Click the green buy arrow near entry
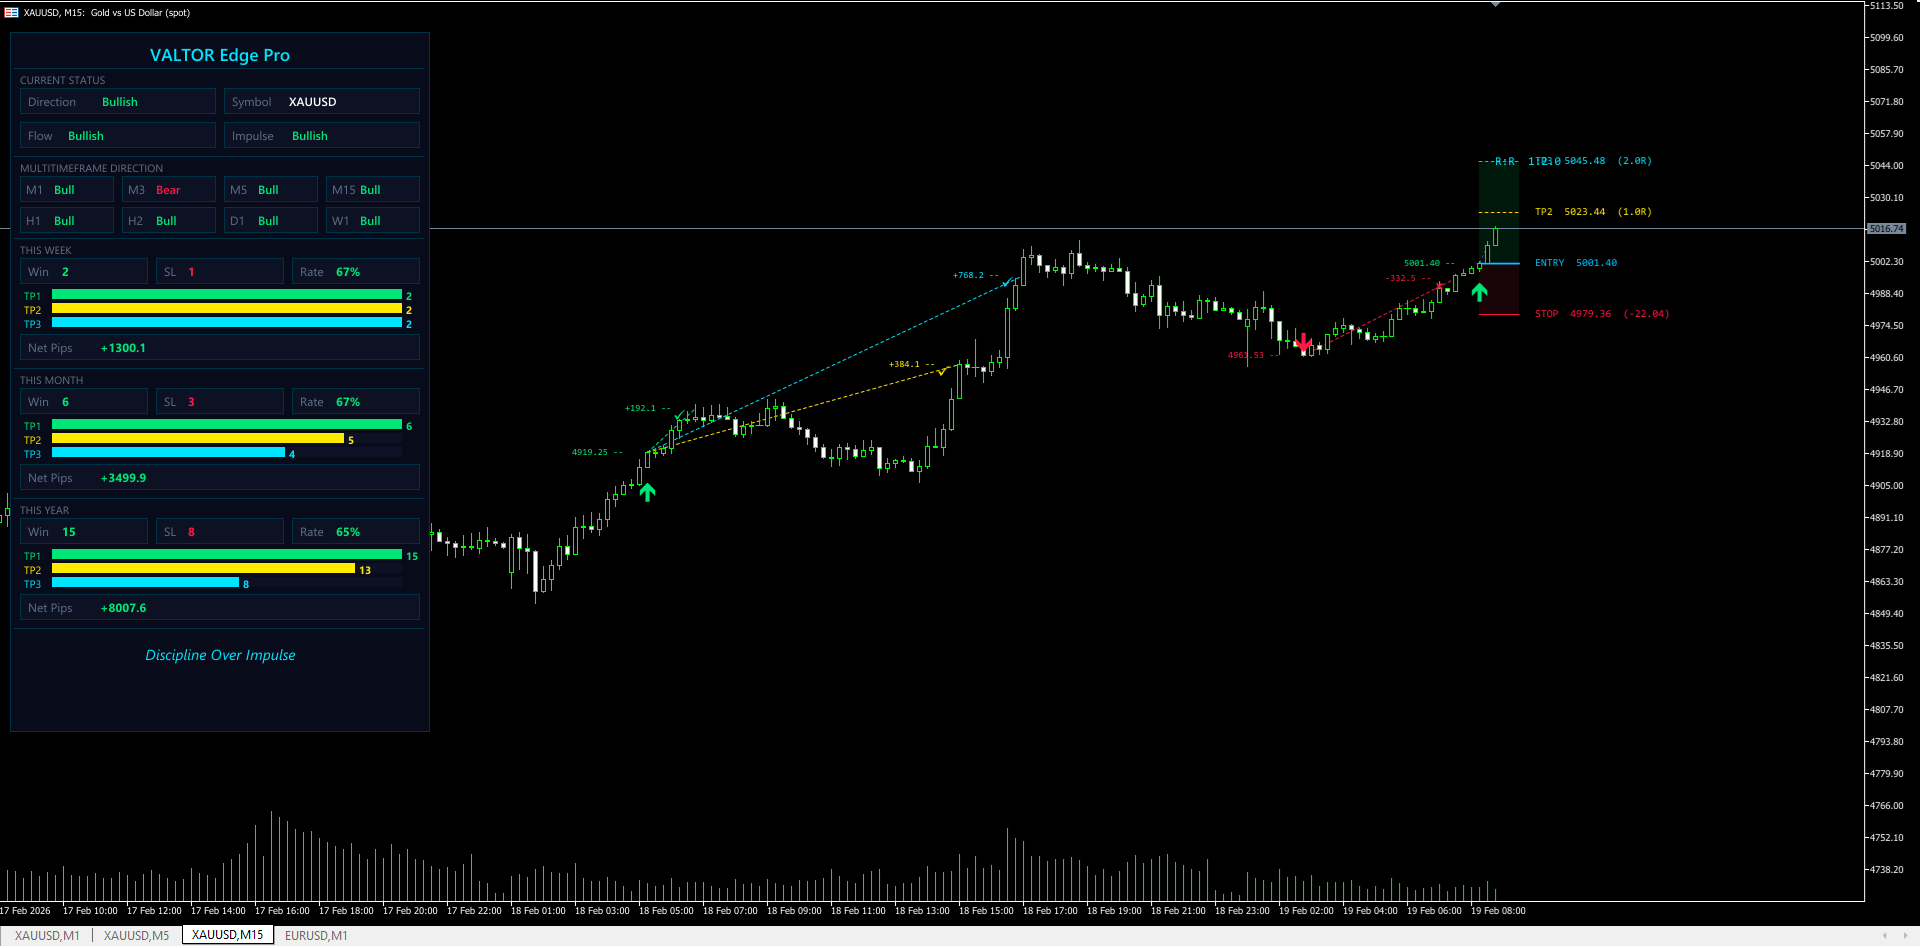1920x948 pixels. coord(1479,292)
